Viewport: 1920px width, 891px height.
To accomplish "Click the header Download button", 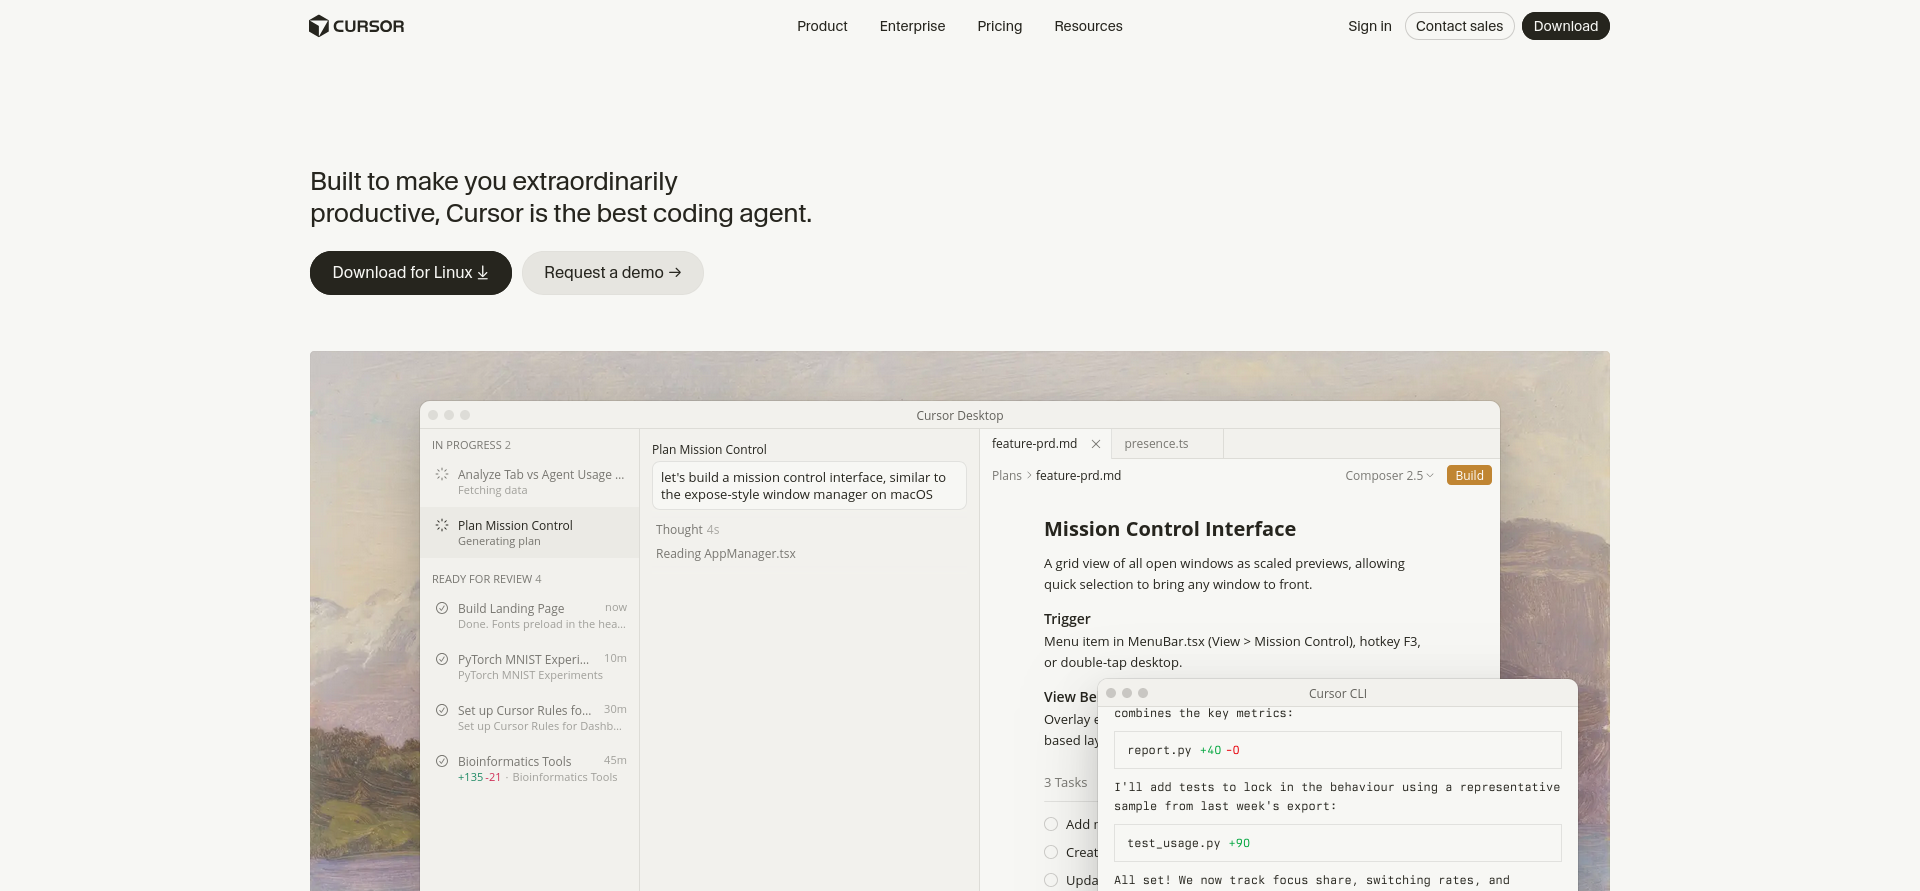I will coord(1565,26).
